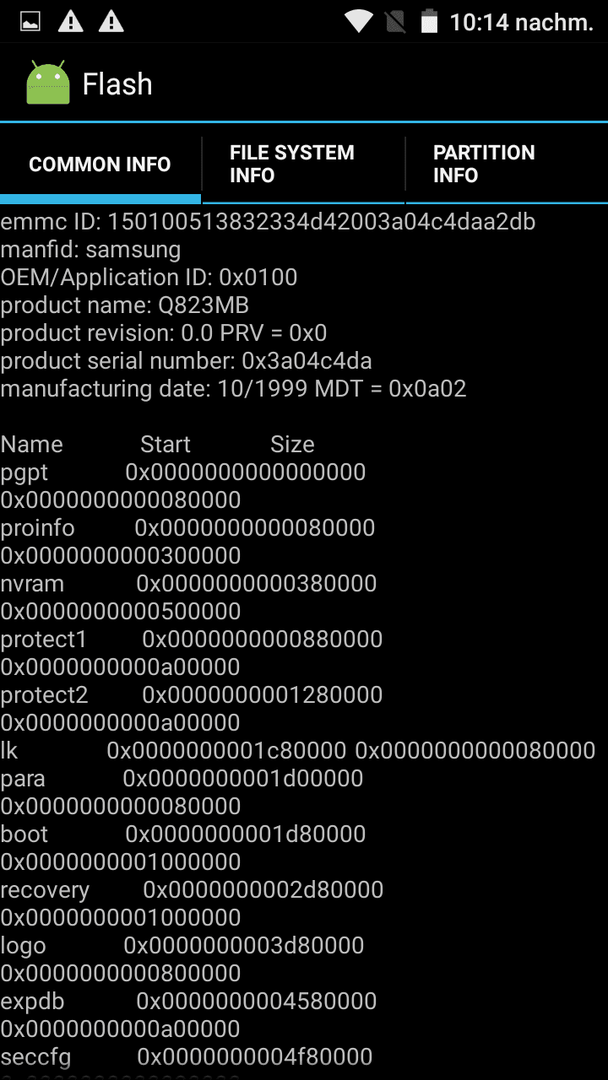Select the recovery partition row
The width and height of the screenshot is (608, 1080).
(x=192, y=903)
